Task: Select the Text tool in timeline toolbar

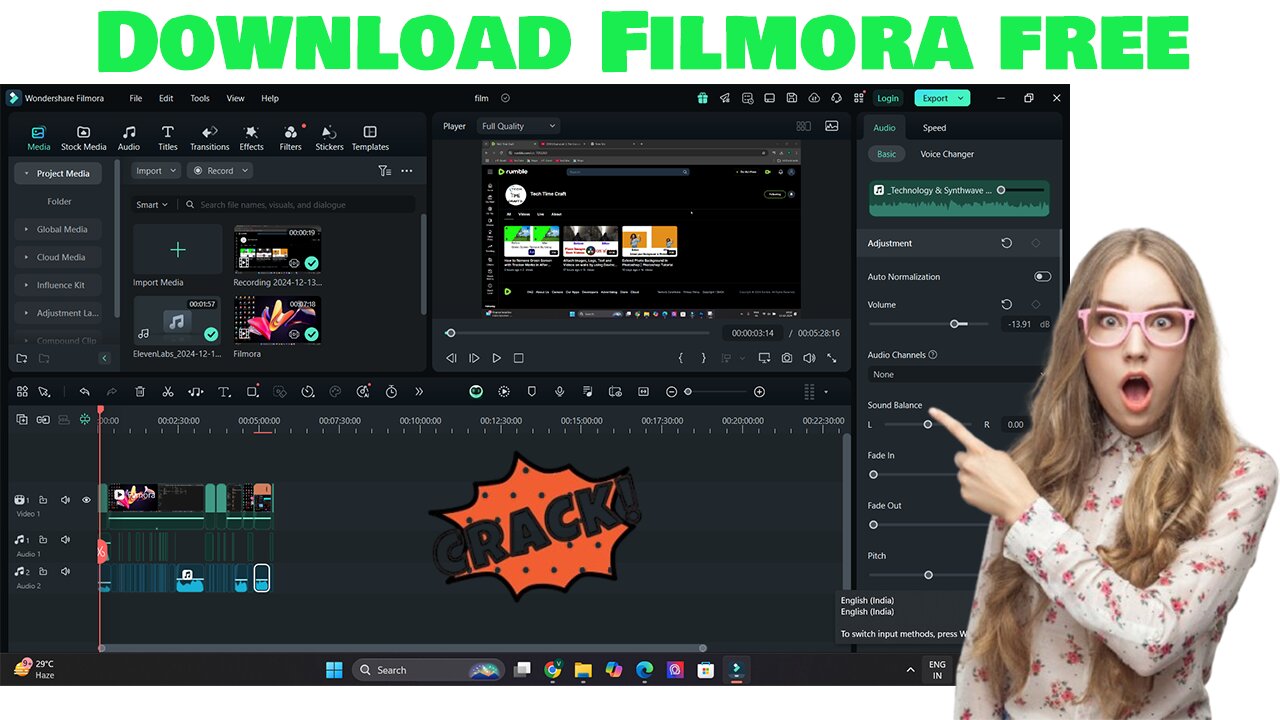Action: pos(224,392)
